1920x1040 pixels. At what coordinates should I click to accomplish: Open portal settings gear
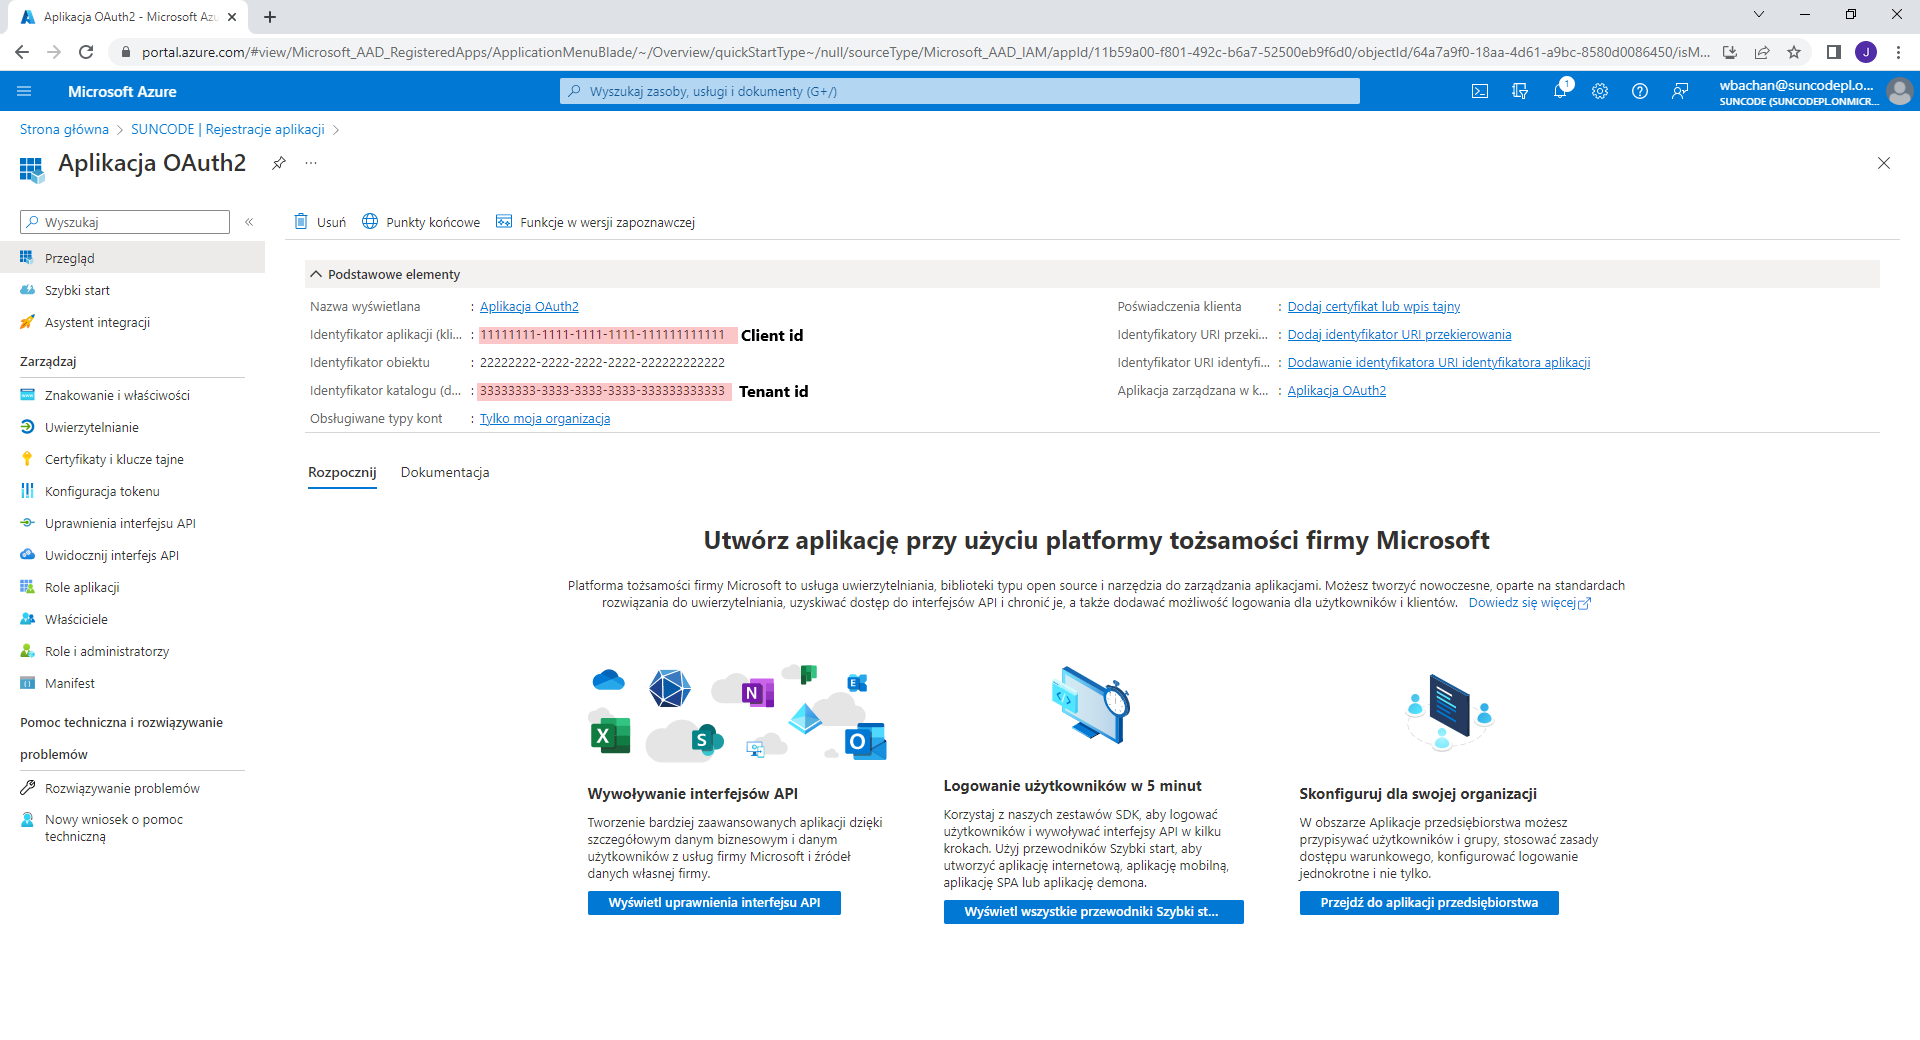click(1600, 91)
